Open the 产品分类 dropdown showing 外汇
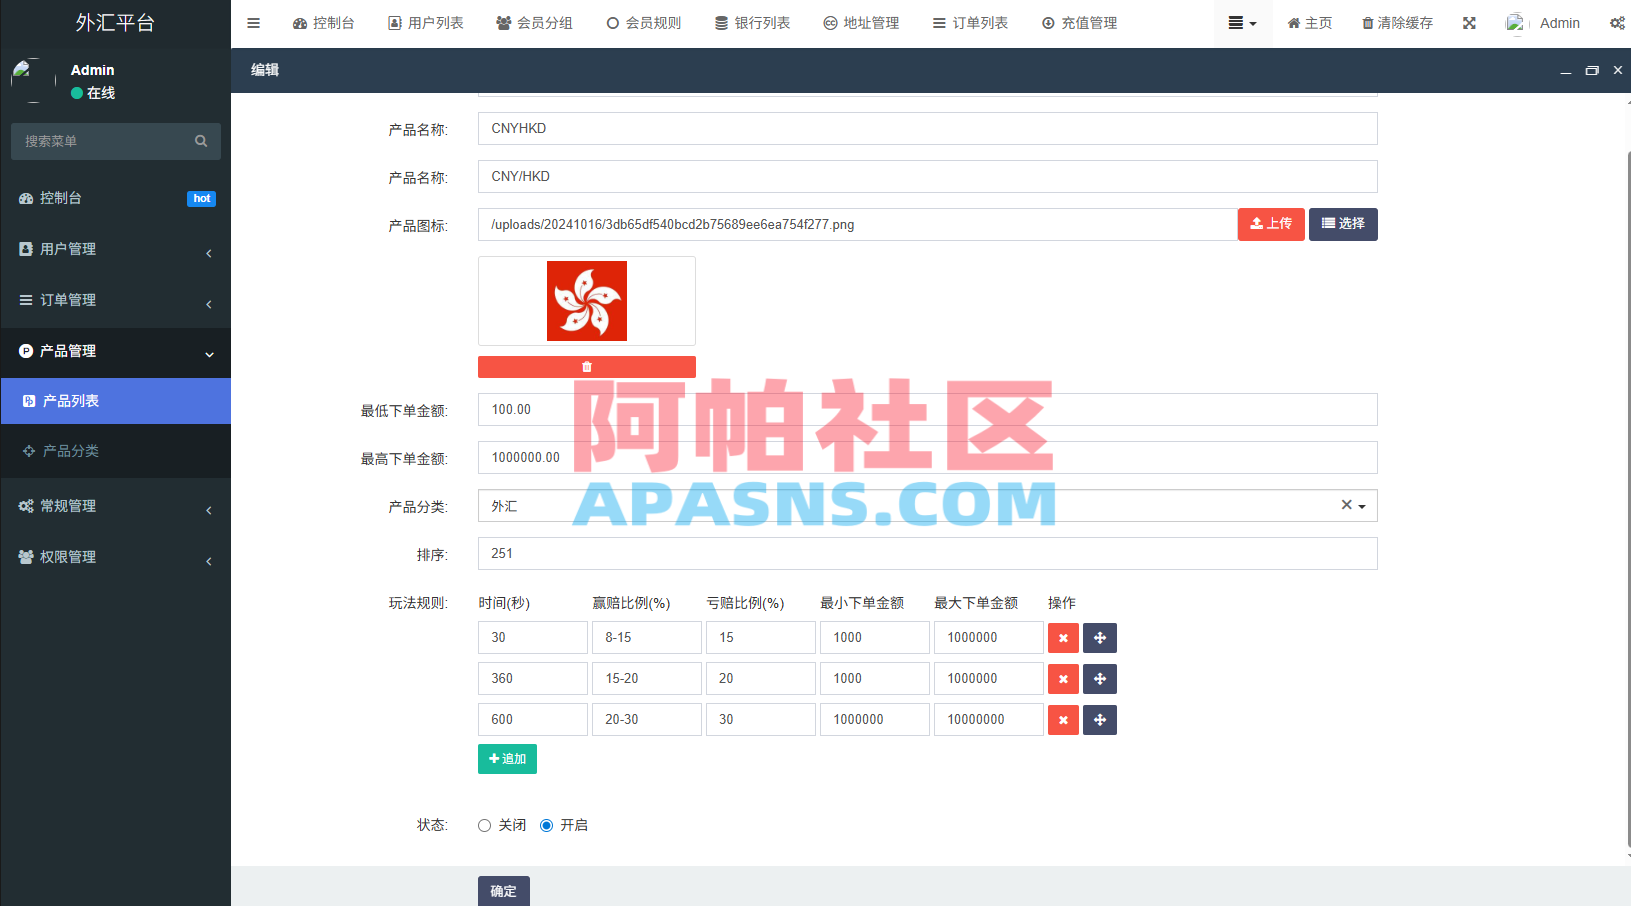 [927, 506]
